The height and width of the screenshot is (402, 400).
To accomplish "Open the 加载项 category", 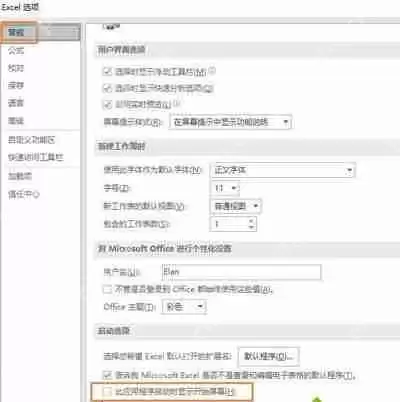I will (20, 176).
